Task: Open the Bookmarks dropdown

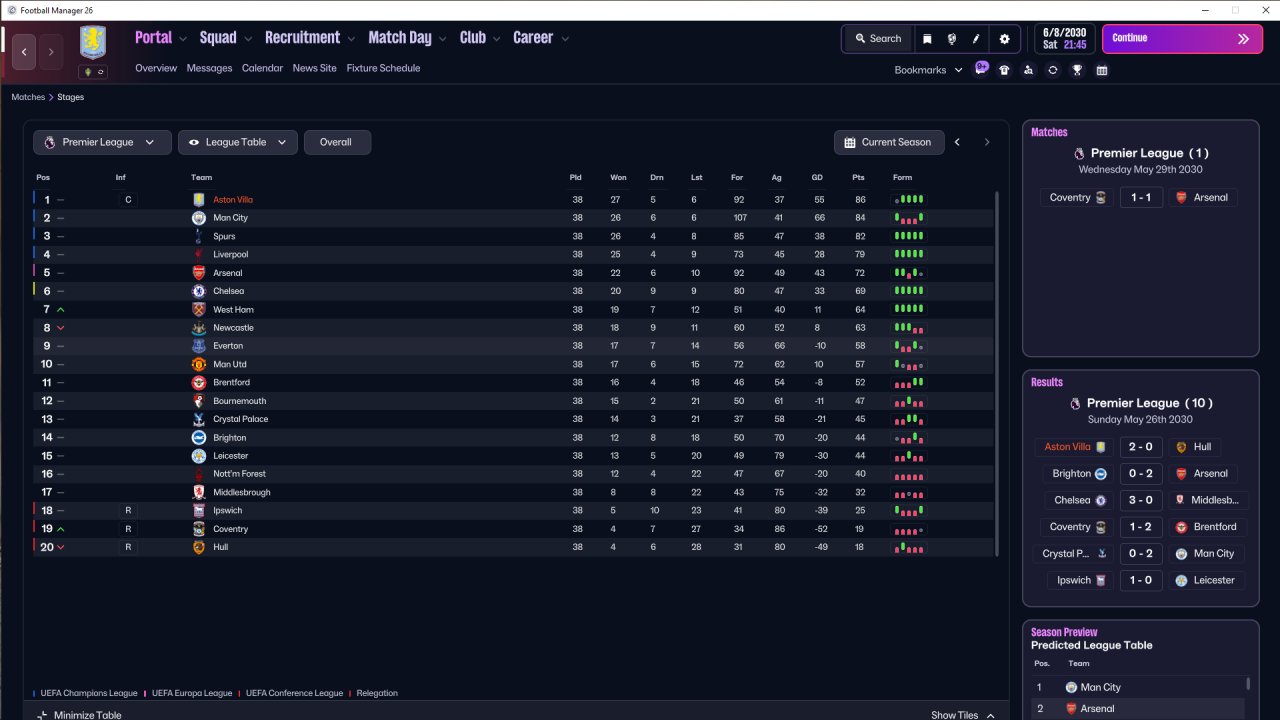Action: (x=928, y=70)
